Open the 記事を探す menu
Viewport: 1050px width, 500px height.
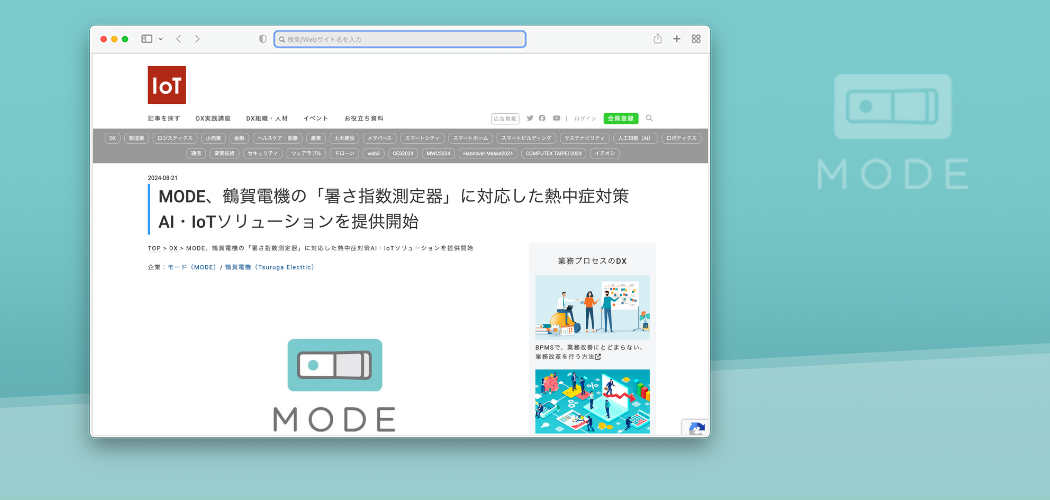(x=164, y=118)
